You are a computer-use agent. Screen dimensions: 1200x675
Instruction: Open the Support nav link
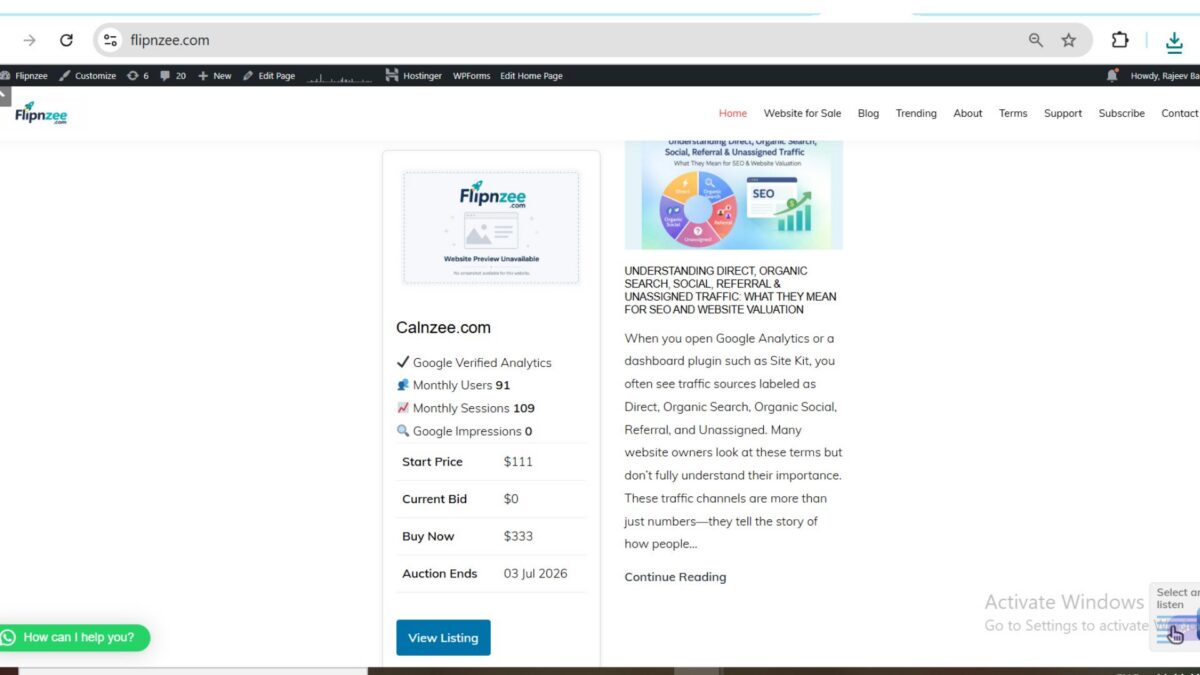1063,113
